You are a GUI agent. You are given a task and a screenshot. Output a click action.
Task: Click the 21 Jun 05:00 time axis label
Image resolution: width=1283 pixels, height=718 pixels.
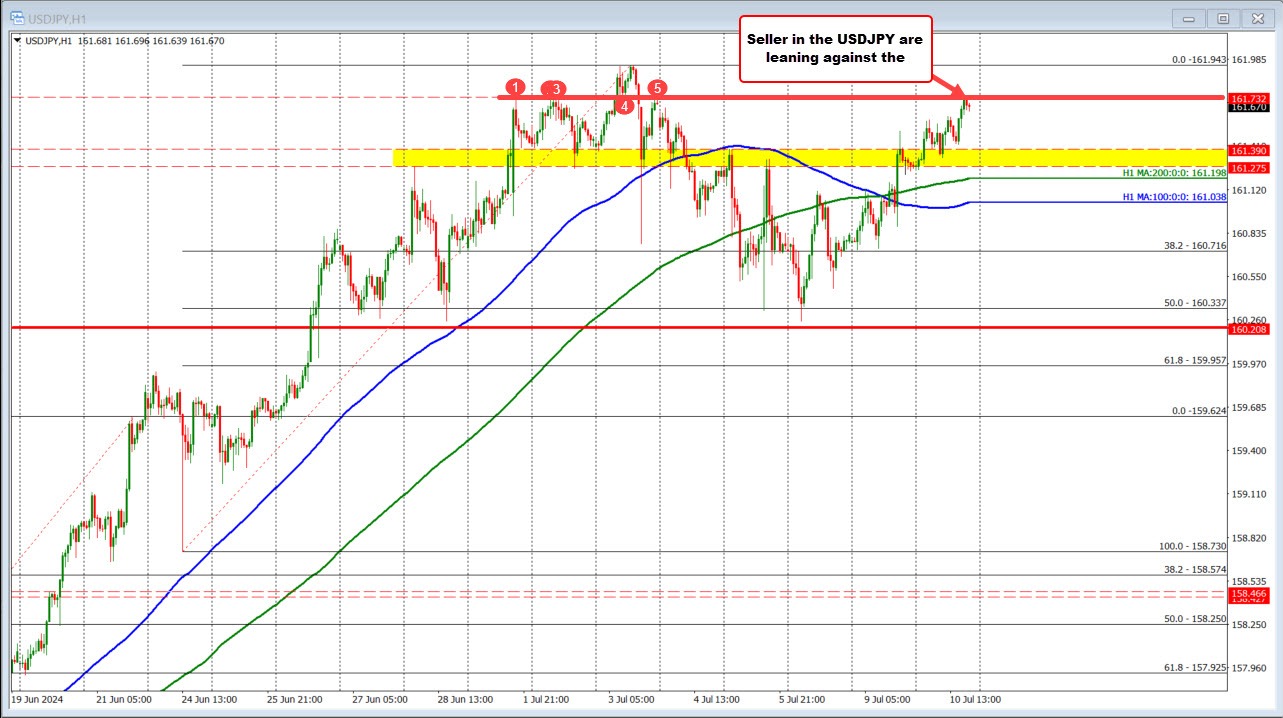125,699
